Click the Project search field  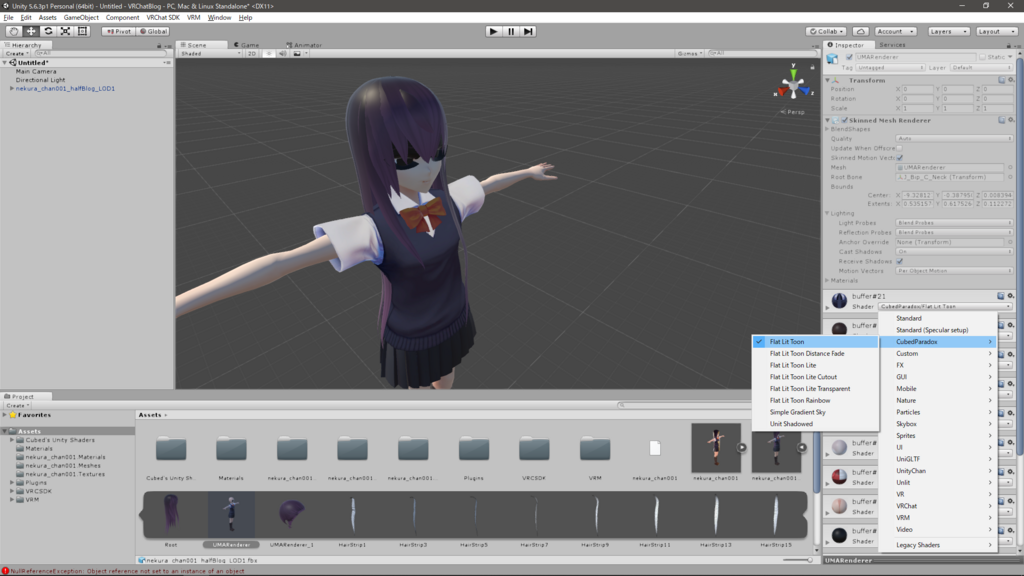(x=682, y=405)
